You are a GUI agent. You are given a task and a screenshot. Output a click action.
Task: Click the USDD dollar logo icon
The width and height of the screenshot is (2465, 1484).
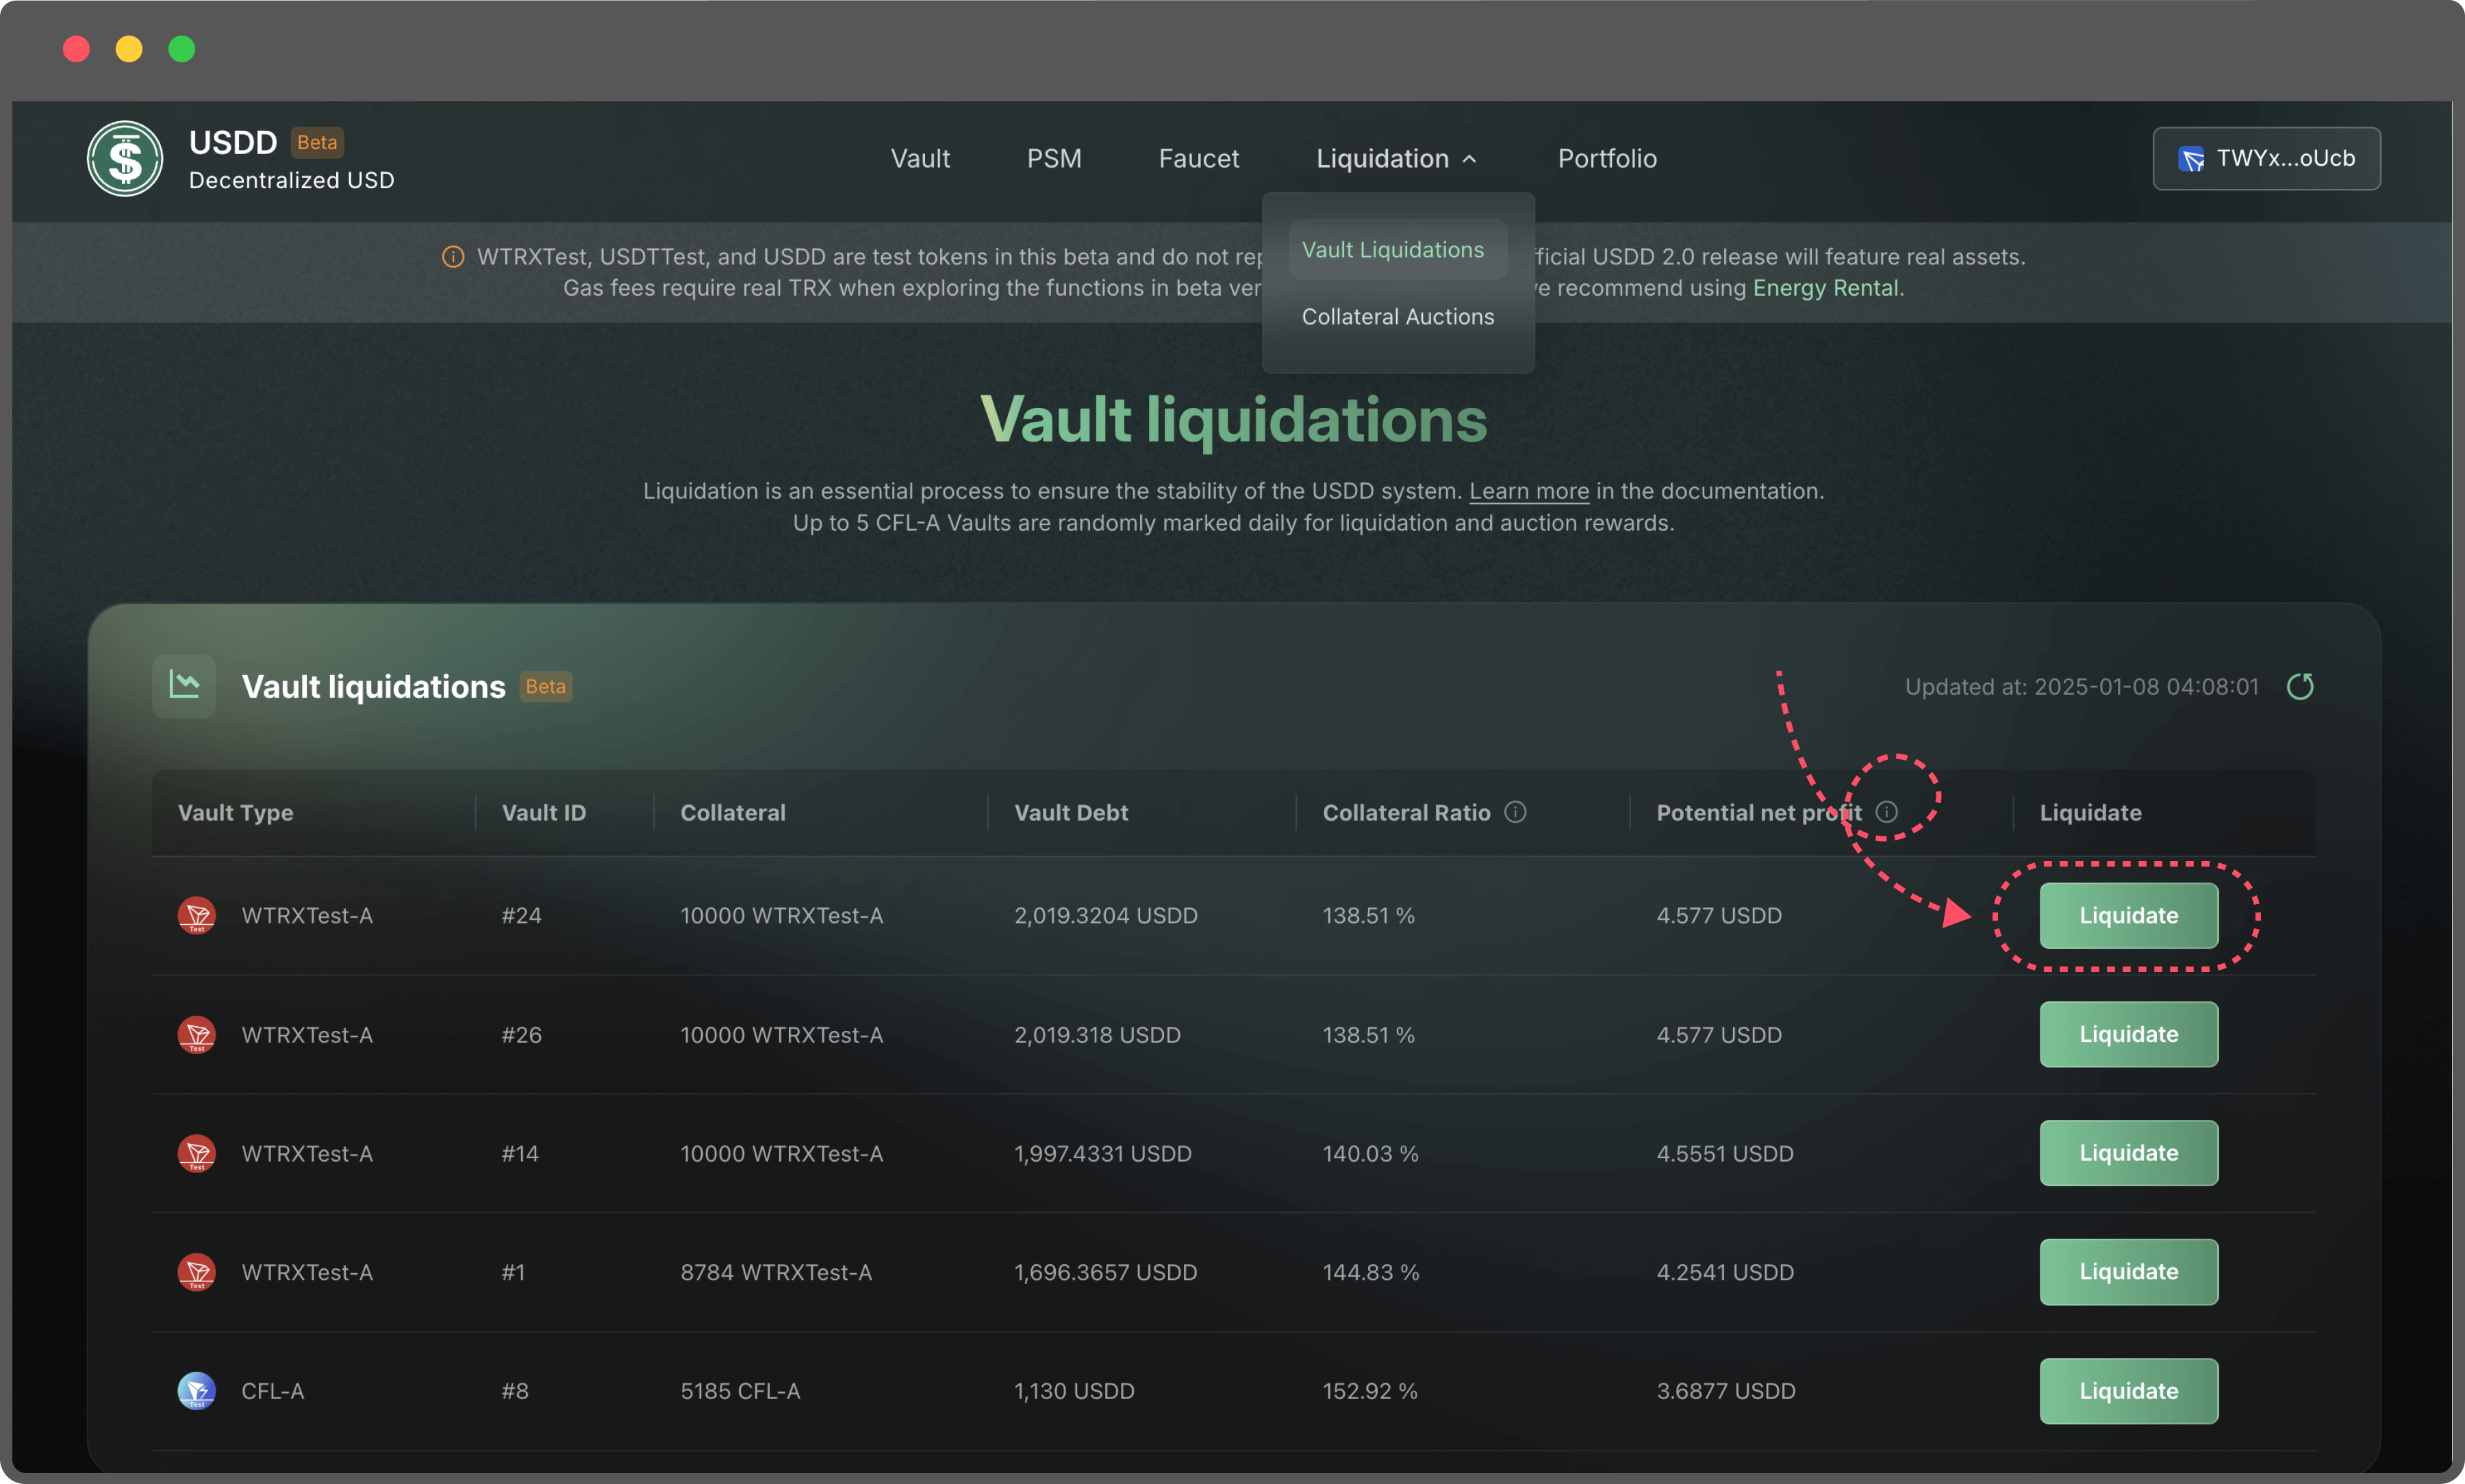[124, 158]
